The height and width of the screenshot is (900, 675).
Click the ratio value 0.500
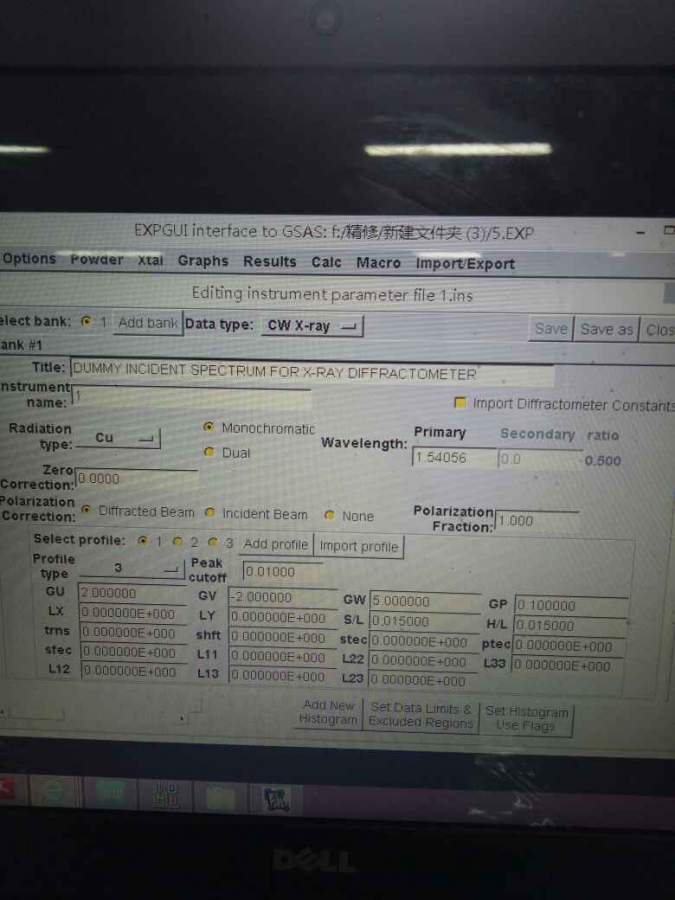click(603, 461)
